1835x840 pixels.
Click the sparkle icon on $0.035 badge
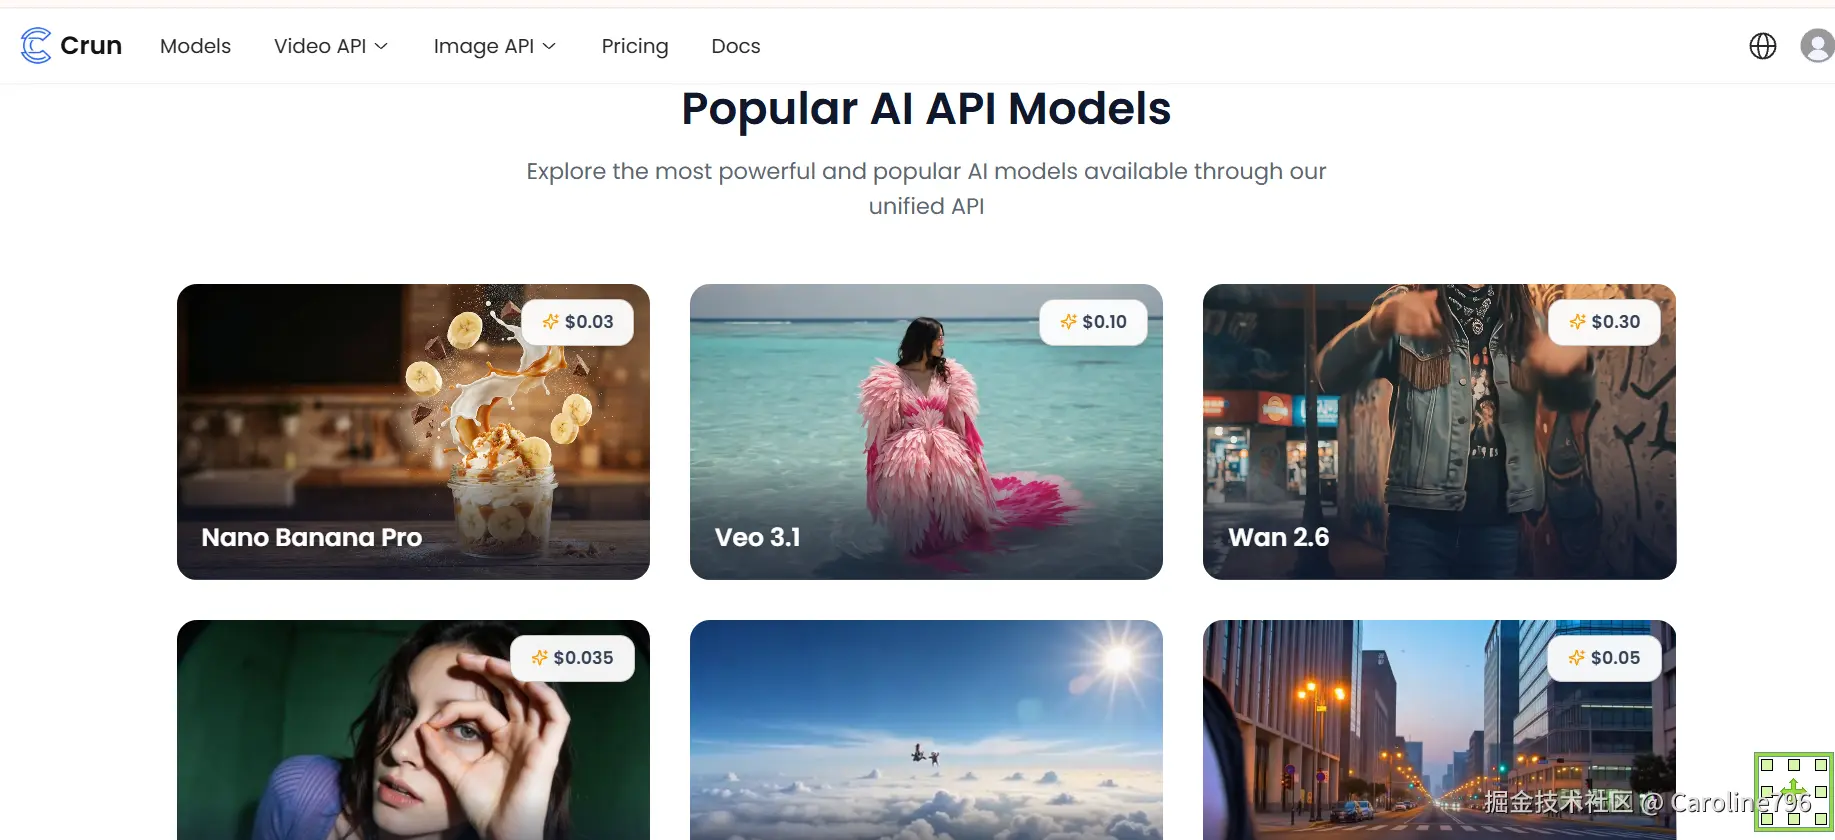tap(539, 658)
